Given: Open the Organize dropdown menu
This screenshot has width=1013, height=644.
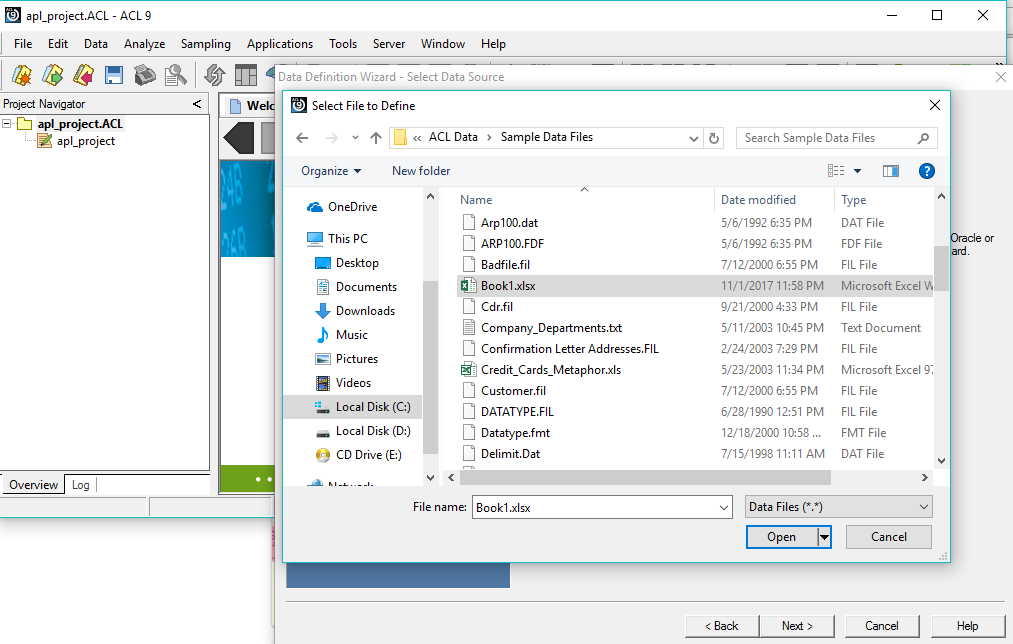Looking at the screenshot, I should click(331, 171).
